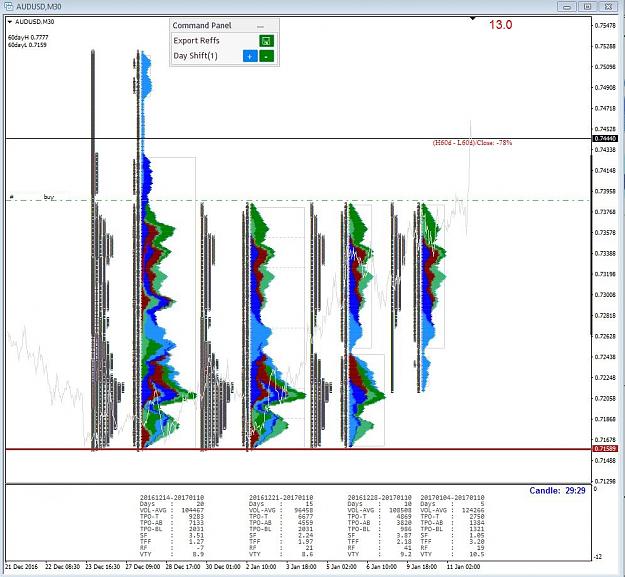The width and height of the screenshot is (625, 577).
Task: Select the red support line price label 0.71589
Action: pos(605,449)
